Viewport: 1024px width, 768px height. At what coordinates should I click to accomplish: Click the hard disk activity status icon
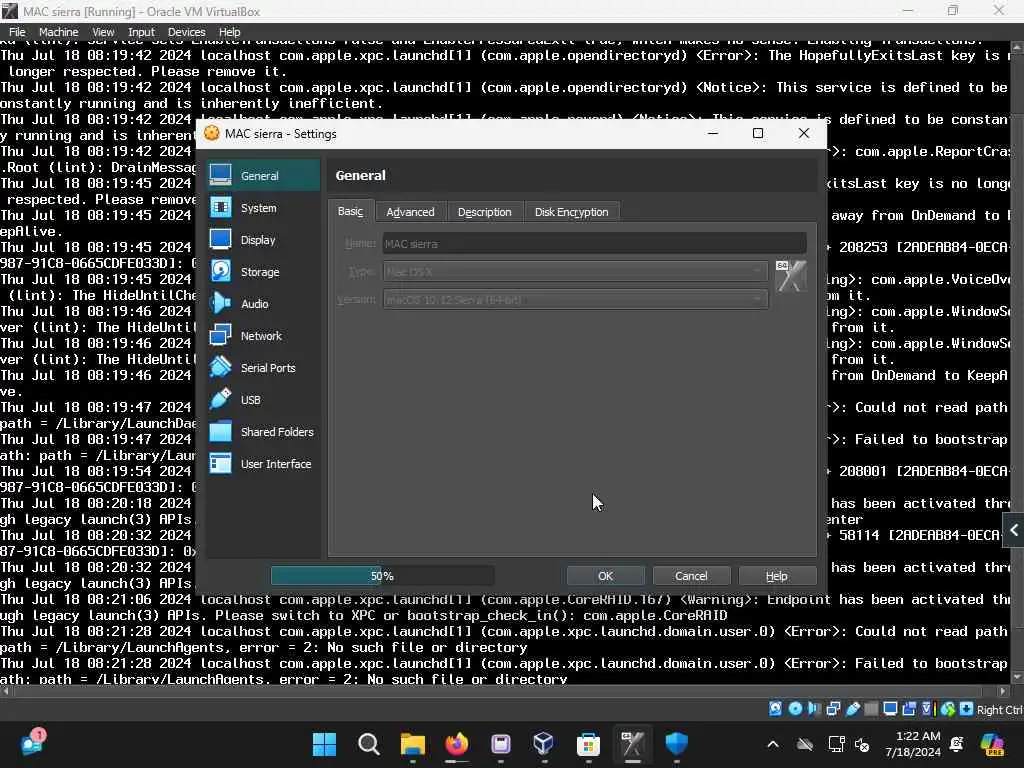775,709
